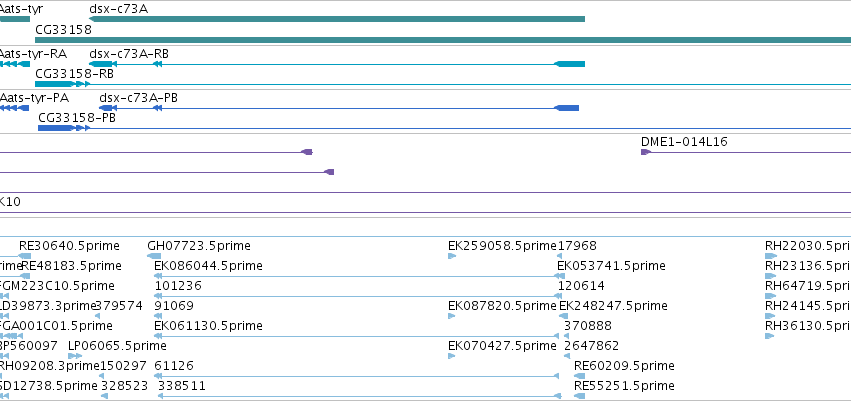Select the EK086044.5prime aligned EST line
Viewport: 851px width, 401px height.
pyautogui.click(x=358, y=276)
